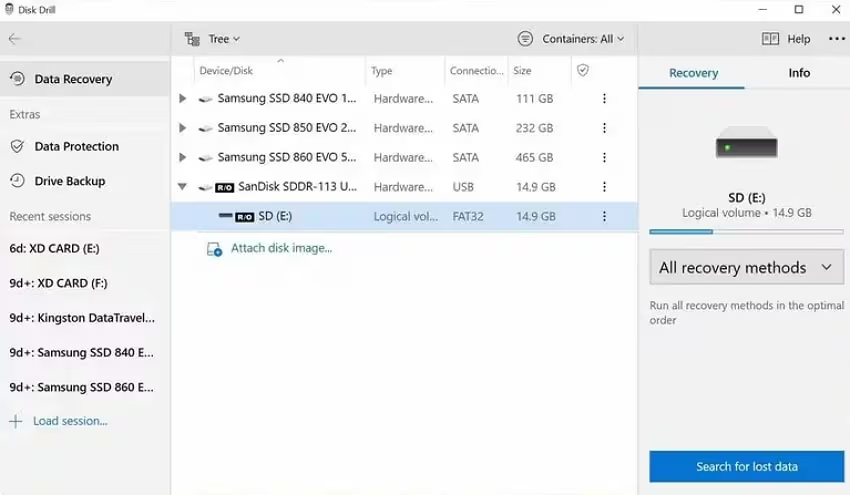Viewport: 850px width, 495px height.
Task: Click the Search for lost data button
Action: [746, 467]
